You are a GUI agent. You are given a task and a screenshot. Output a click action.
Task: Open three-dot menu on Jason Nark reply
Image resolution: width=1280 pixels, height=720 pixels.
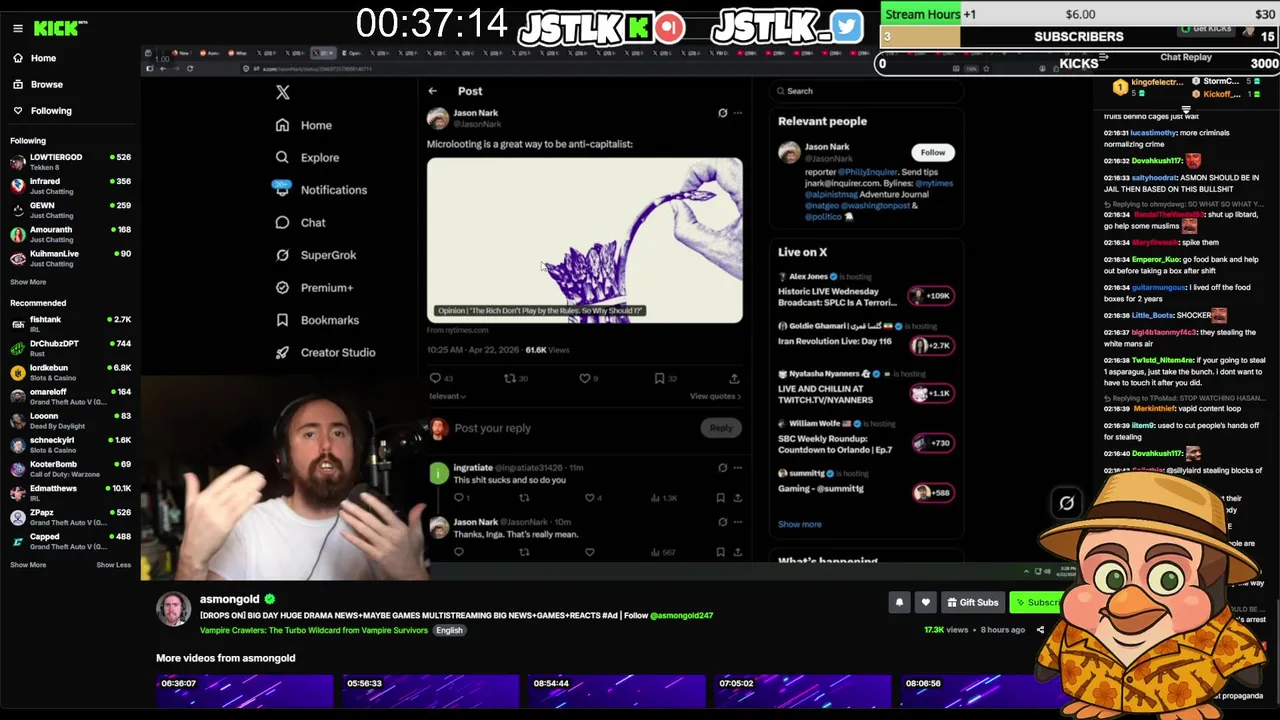tap(738, 522)
